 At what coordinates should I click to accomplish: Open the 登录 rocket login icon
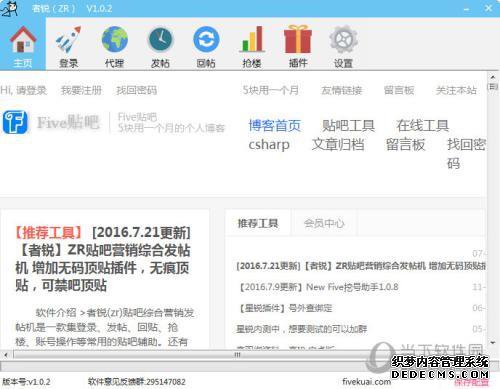(69, 46)
